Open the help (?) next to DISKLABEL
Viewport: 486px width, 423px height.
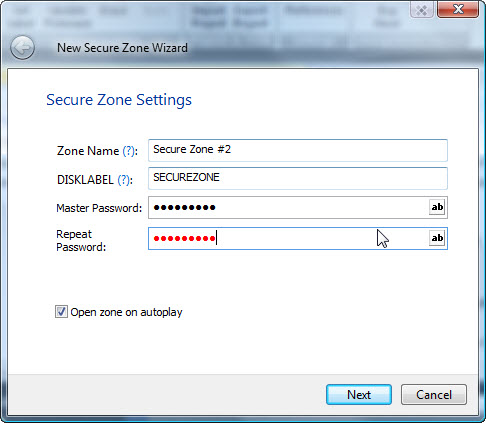coord(124,180)
